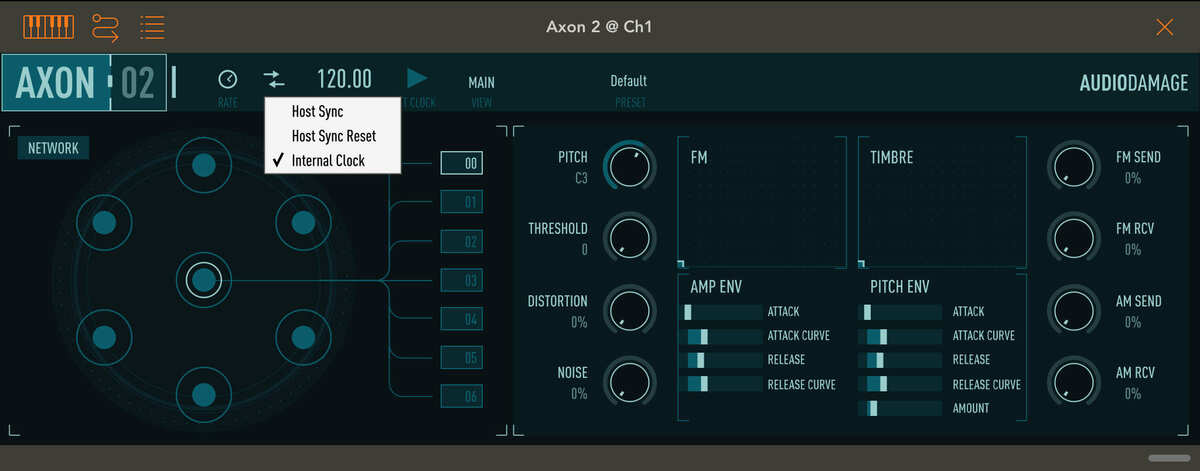The image size is (1200, 471).
Task: Click the AXON 02 logo
Action: [x=84, y=82]
